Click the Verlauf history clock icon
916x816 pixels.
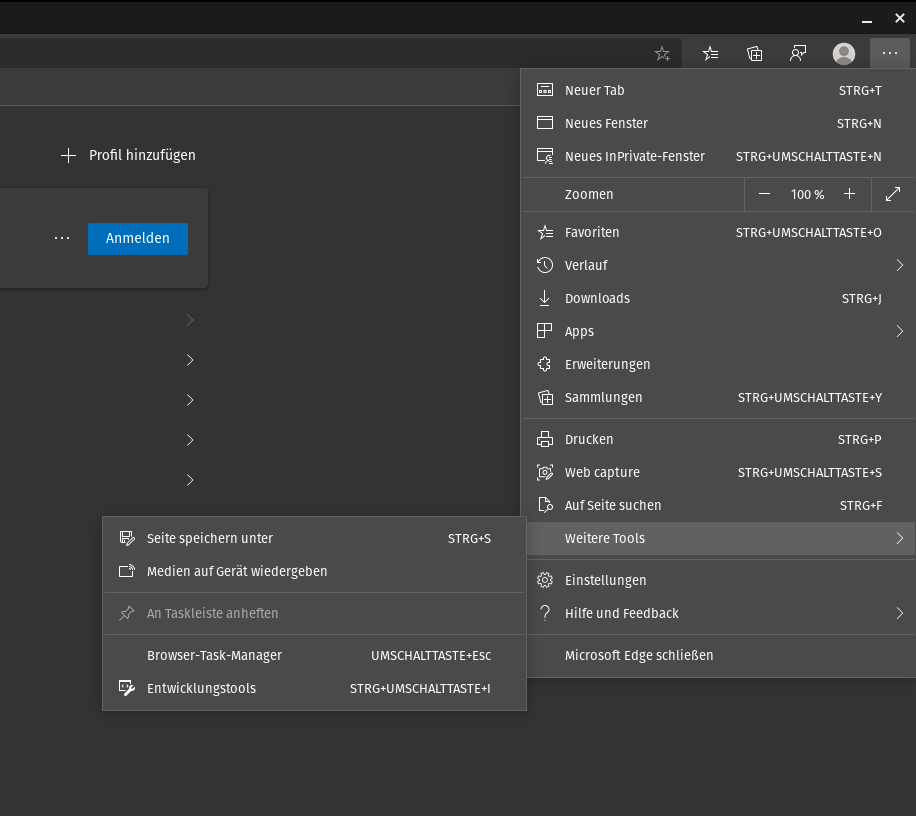coord(544,265)
